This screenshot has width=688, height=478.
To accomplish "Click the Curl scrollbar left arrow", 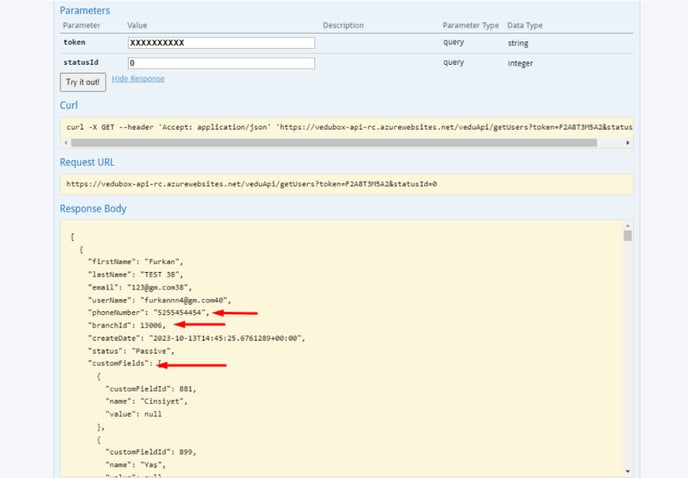I will click(x=66, y=143).
